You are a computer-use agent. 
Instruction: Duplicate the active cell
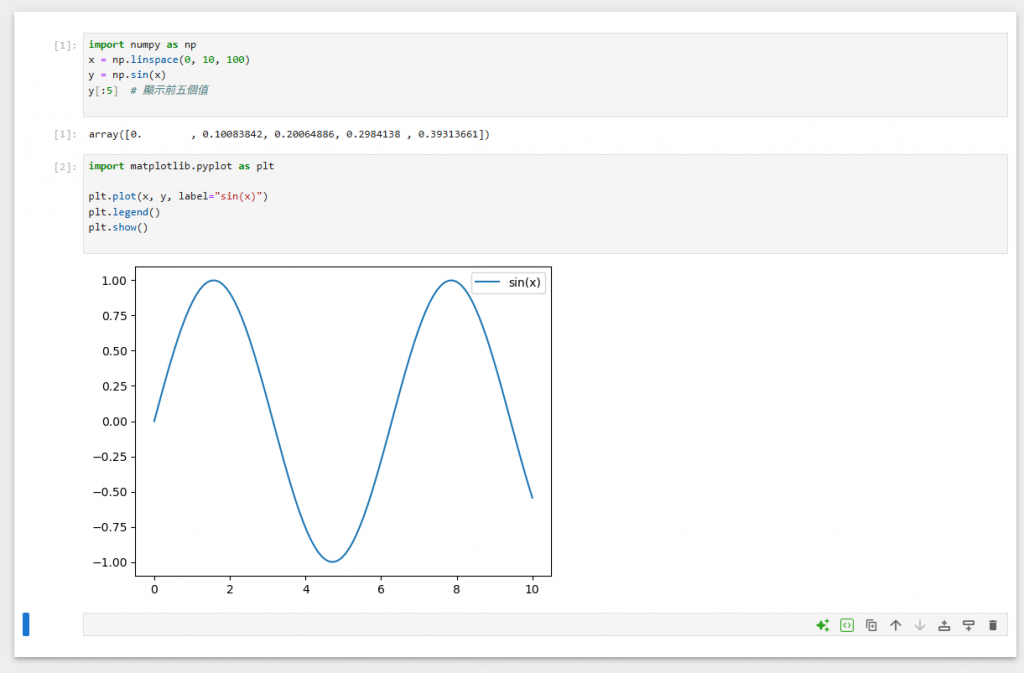(871, 625)
